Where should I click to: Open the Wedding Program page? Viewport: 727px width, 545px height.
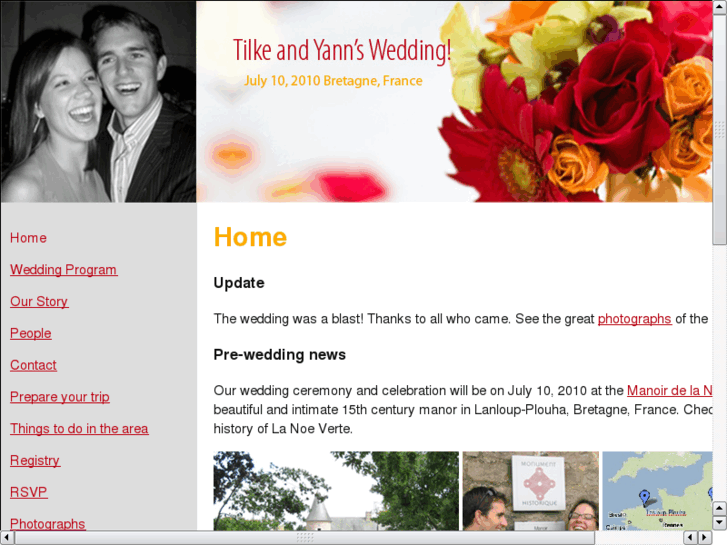pyautogui.click(x=64, y=269)
